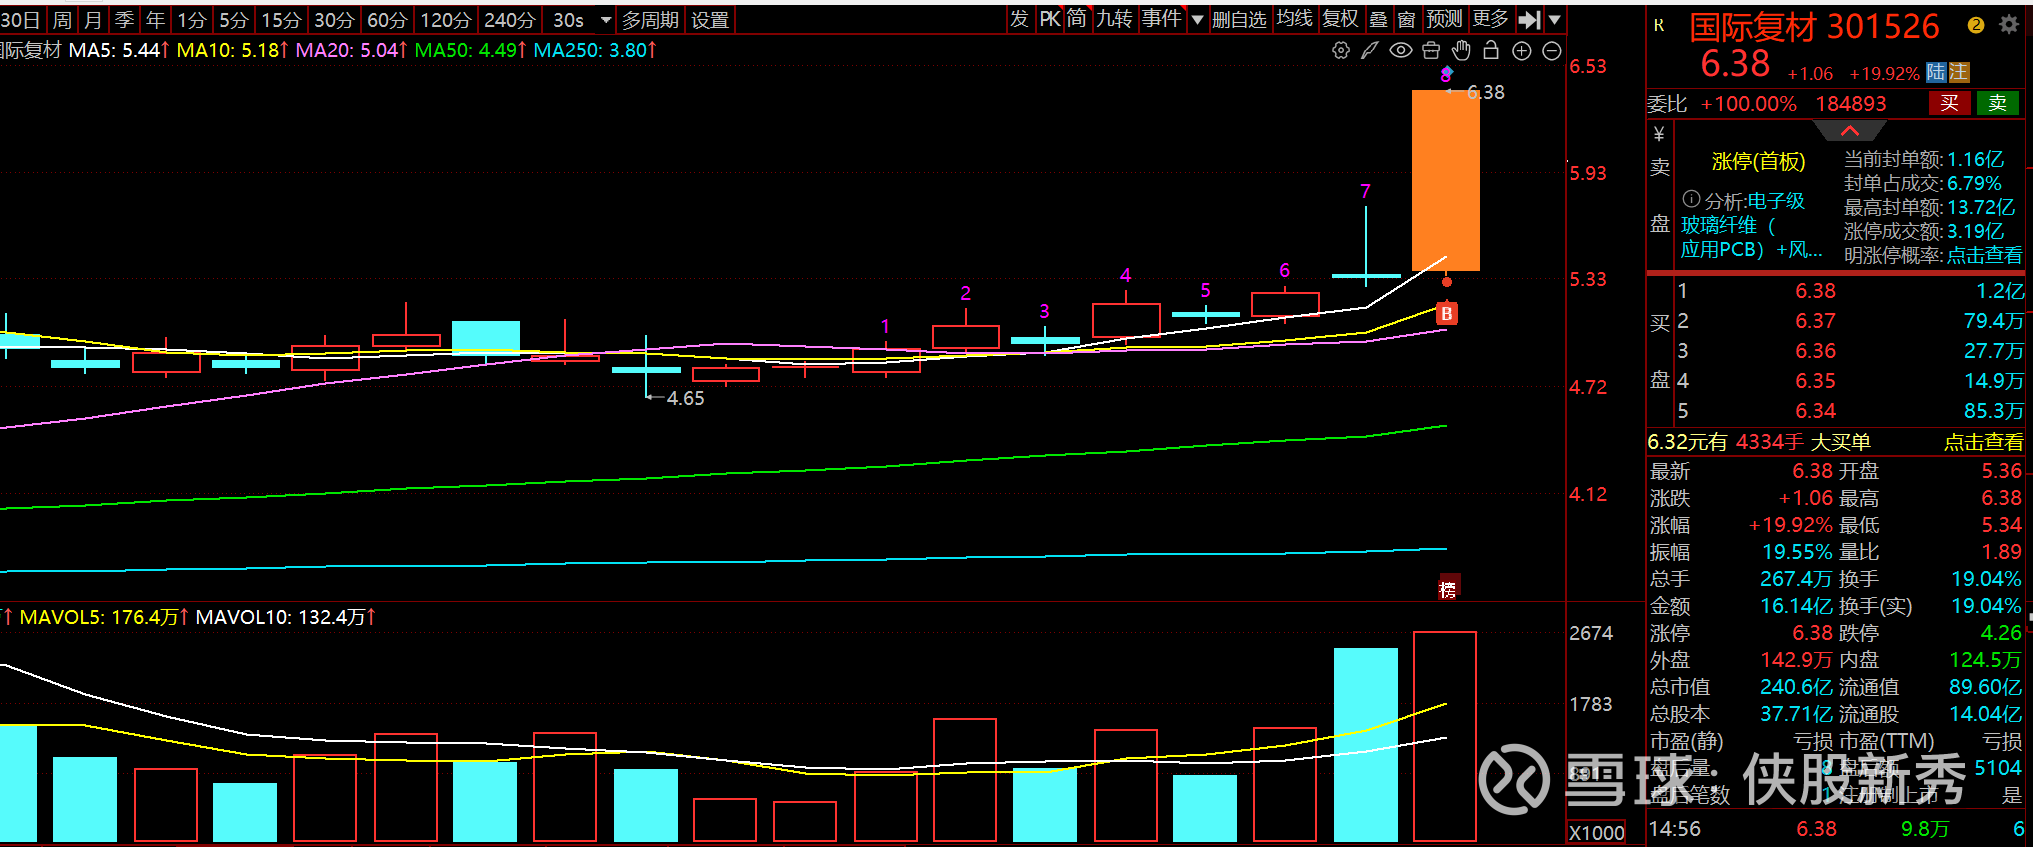2033x847 pixels.
Task: Click the 叠 overlay button
Action: (x=1378, y=19)
